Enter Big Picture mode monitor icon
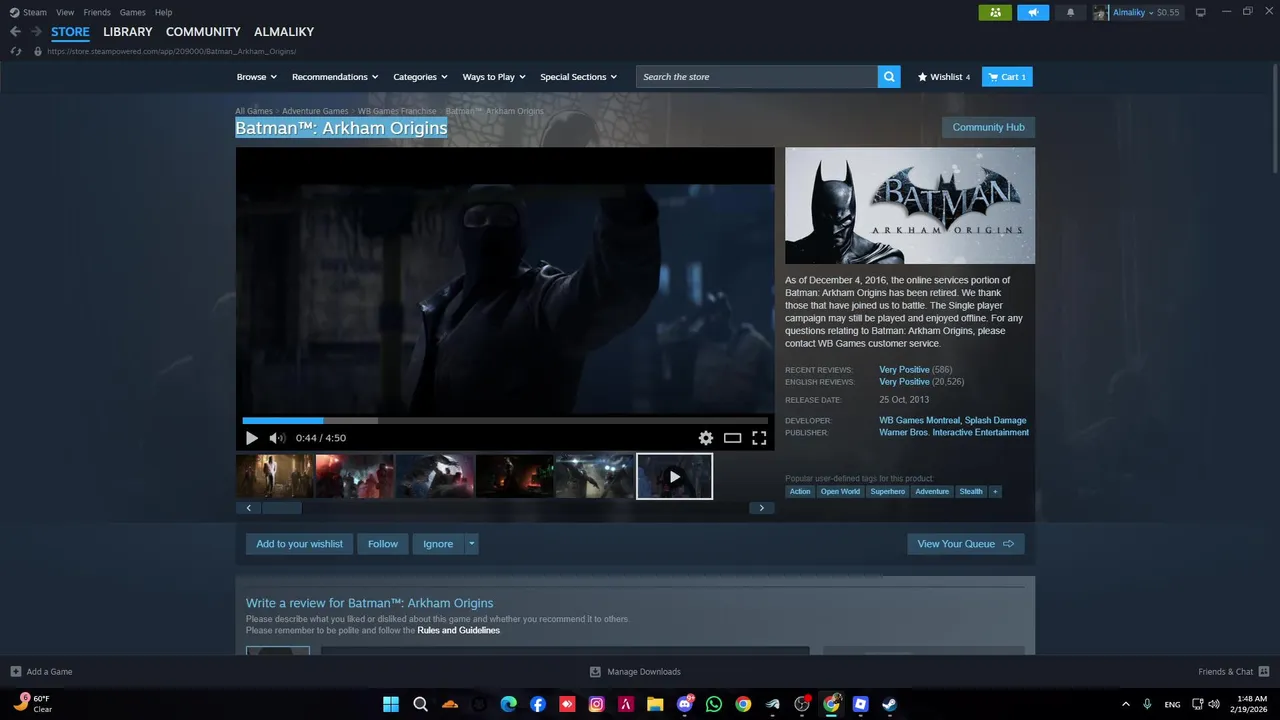This screenshot has width=1280, height=720. tap(1201, 12)
